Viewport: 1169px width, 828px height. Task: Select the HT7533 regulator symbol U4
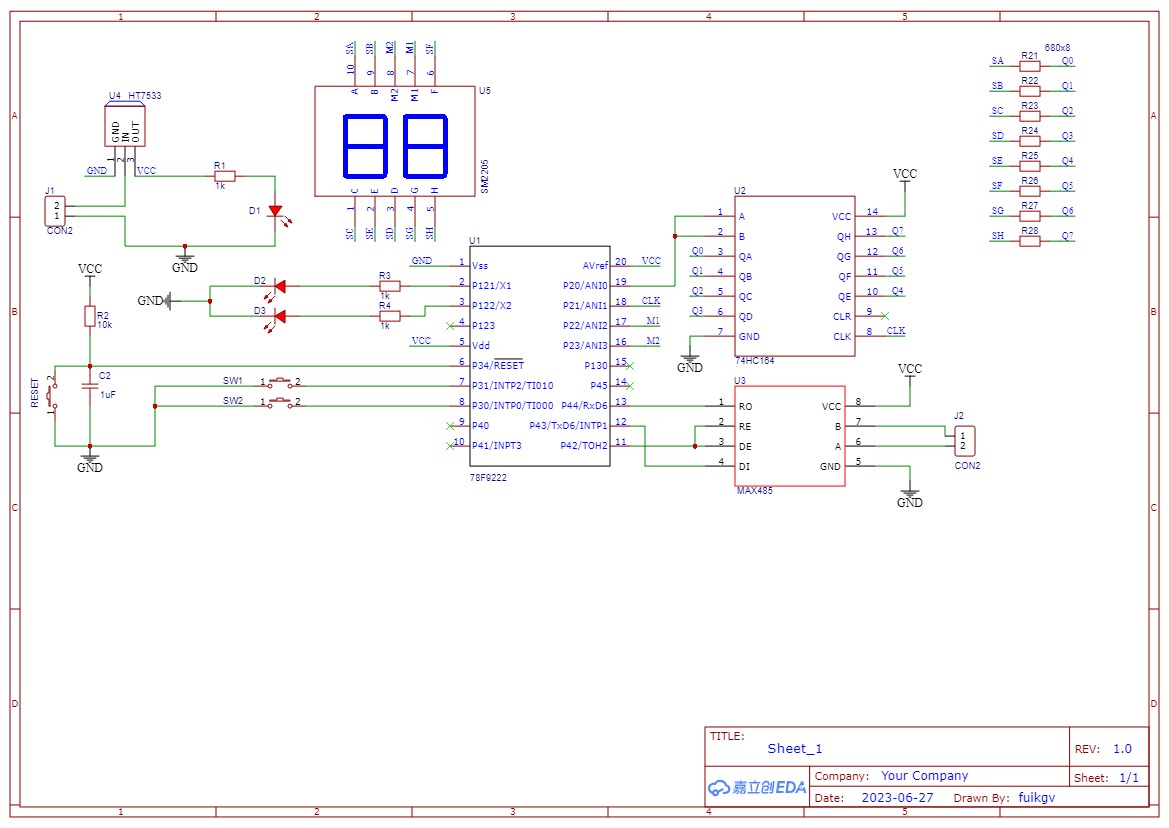click(x=125, y=128)
